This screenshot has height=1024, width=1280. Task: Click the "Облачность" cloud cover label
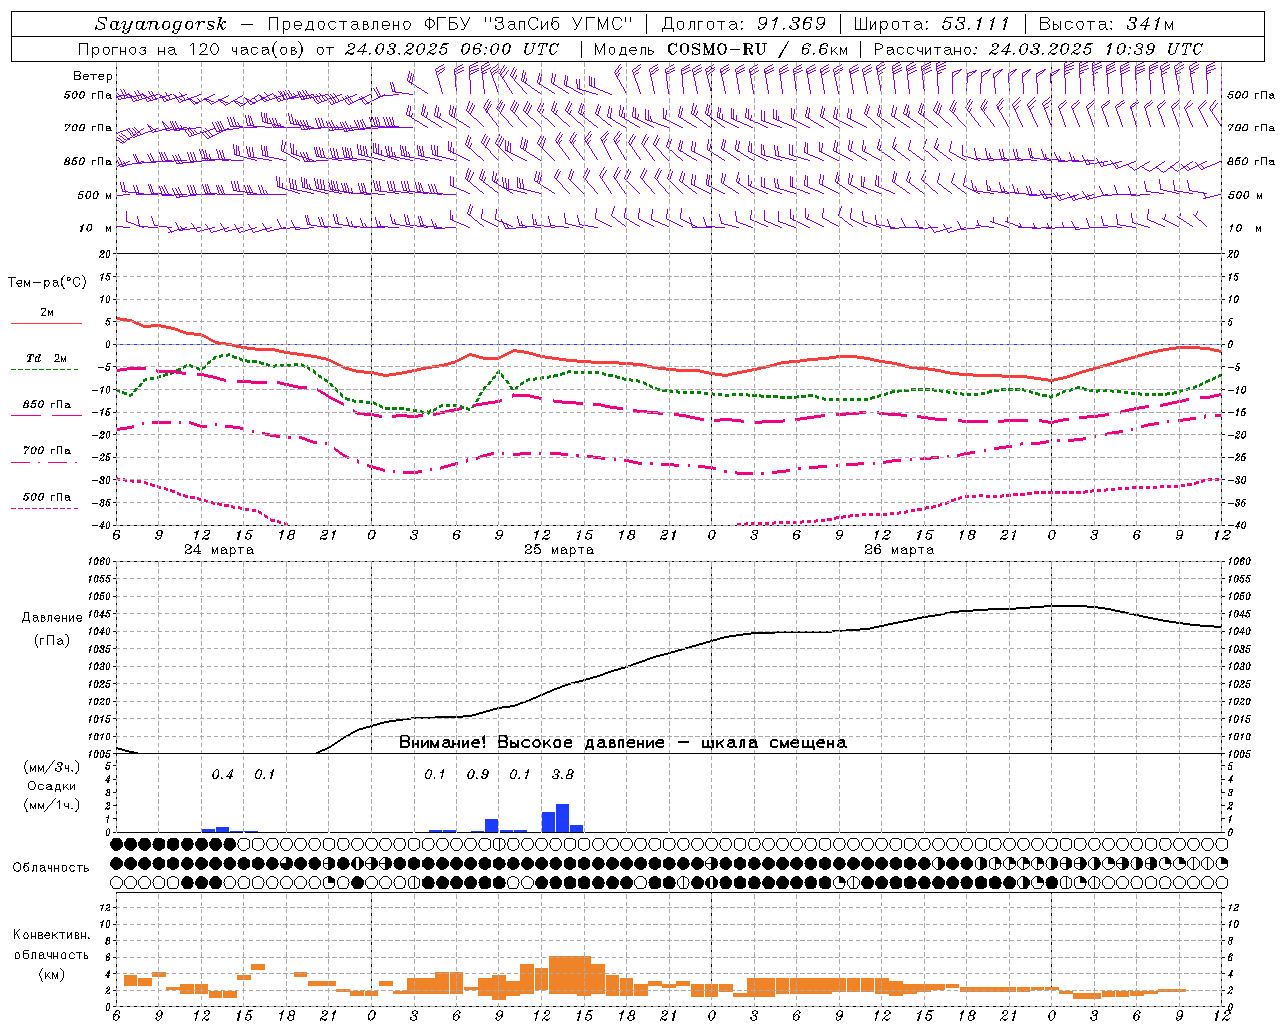[51, 867]
